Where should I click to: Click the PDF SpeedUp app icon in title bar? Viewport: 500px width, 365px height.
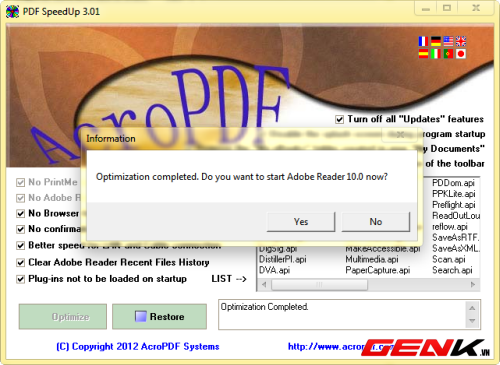[x=13, y=12]
